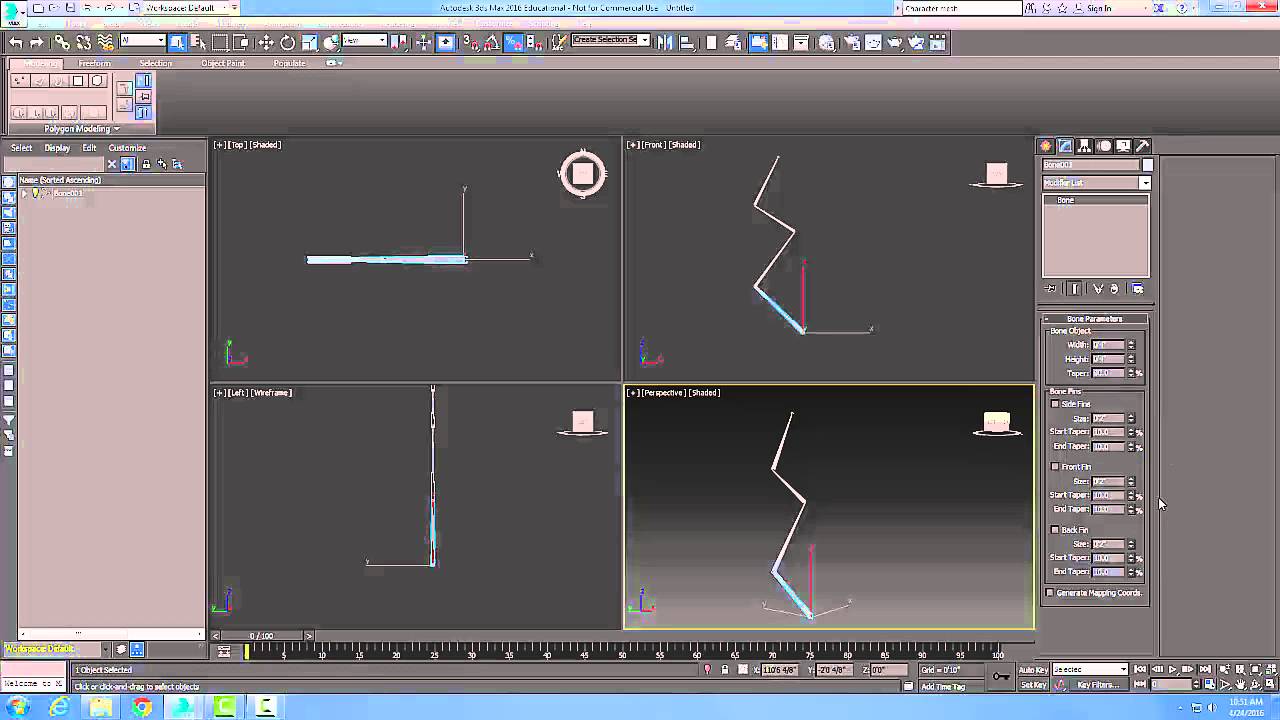Toggle the Angle Snap icon
Screen dimensions: 1280x720
[x=492, y=42]
